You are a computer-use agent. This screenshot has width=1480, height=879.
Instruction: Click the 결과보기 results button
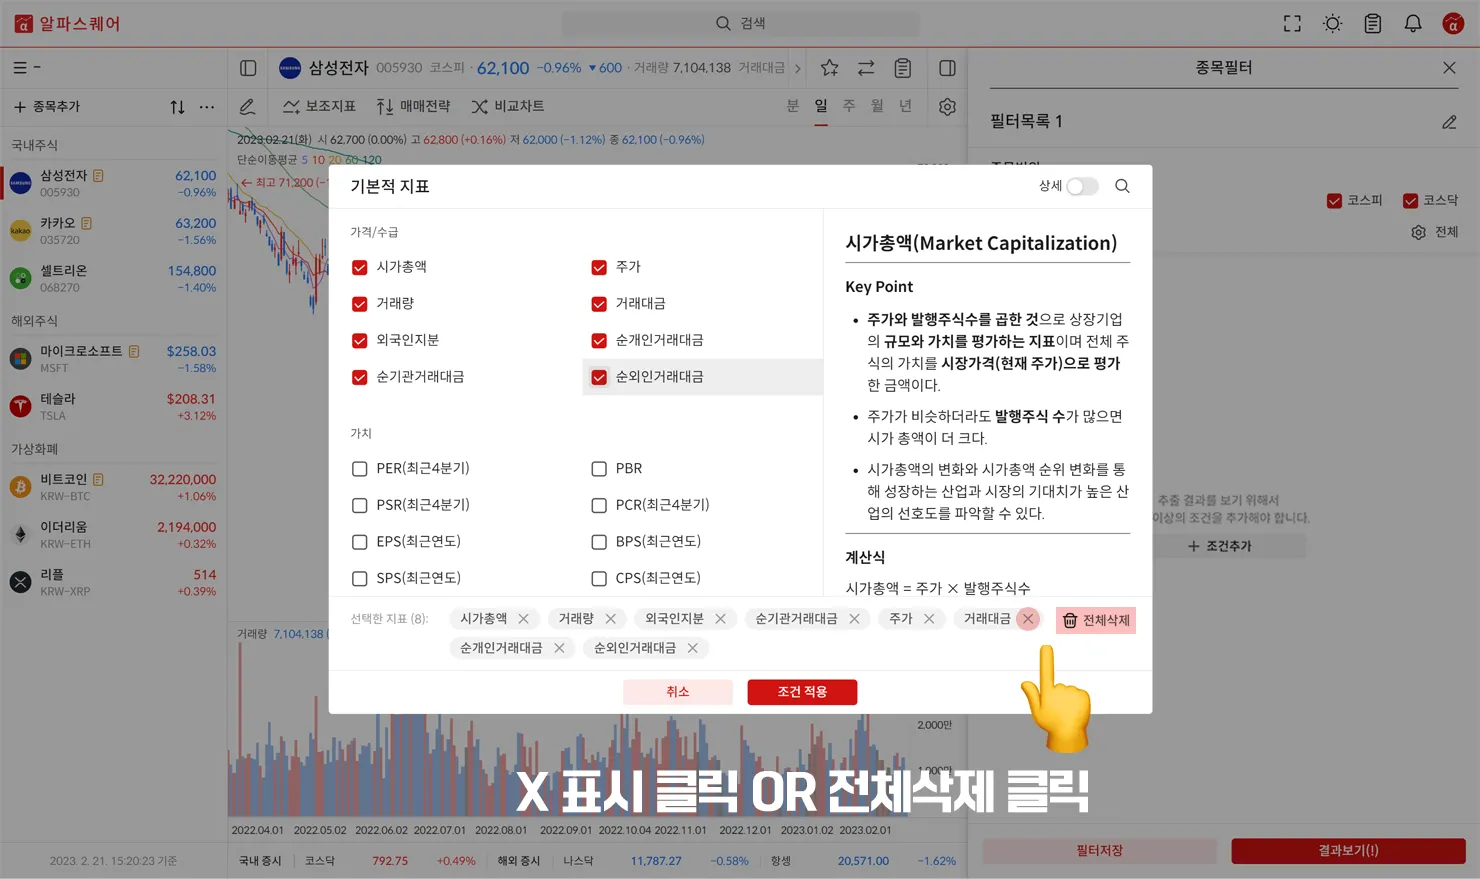[1348, 851]
